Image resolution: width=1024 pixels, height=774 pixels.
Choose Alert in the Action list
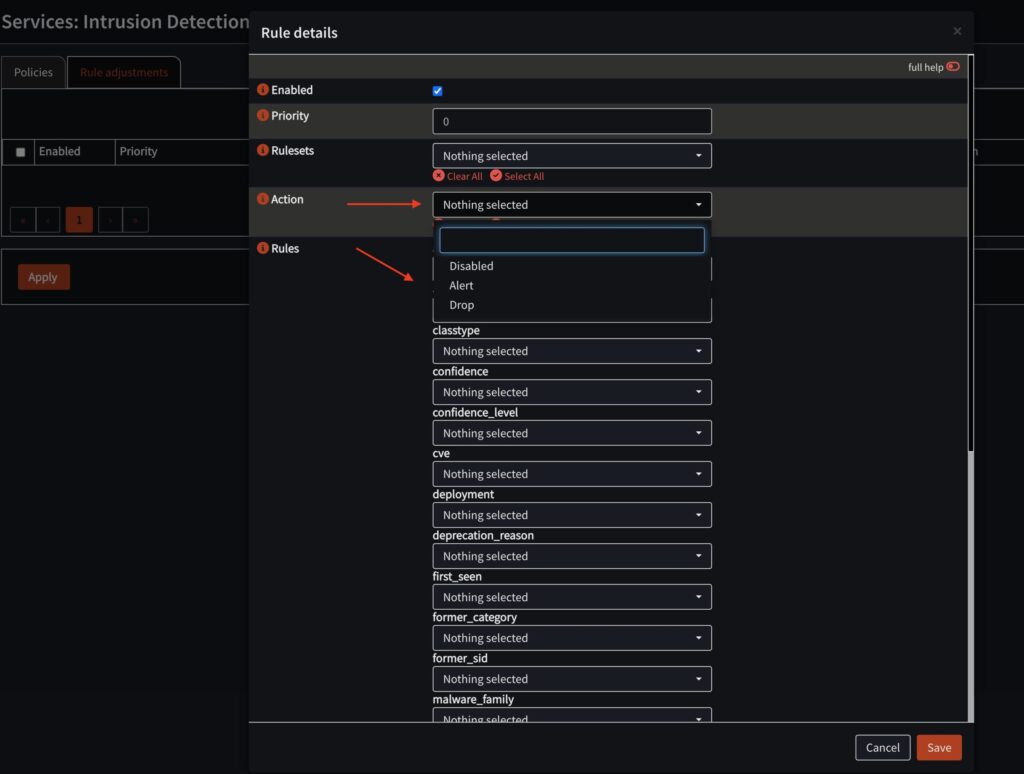(x=571, y=285)
